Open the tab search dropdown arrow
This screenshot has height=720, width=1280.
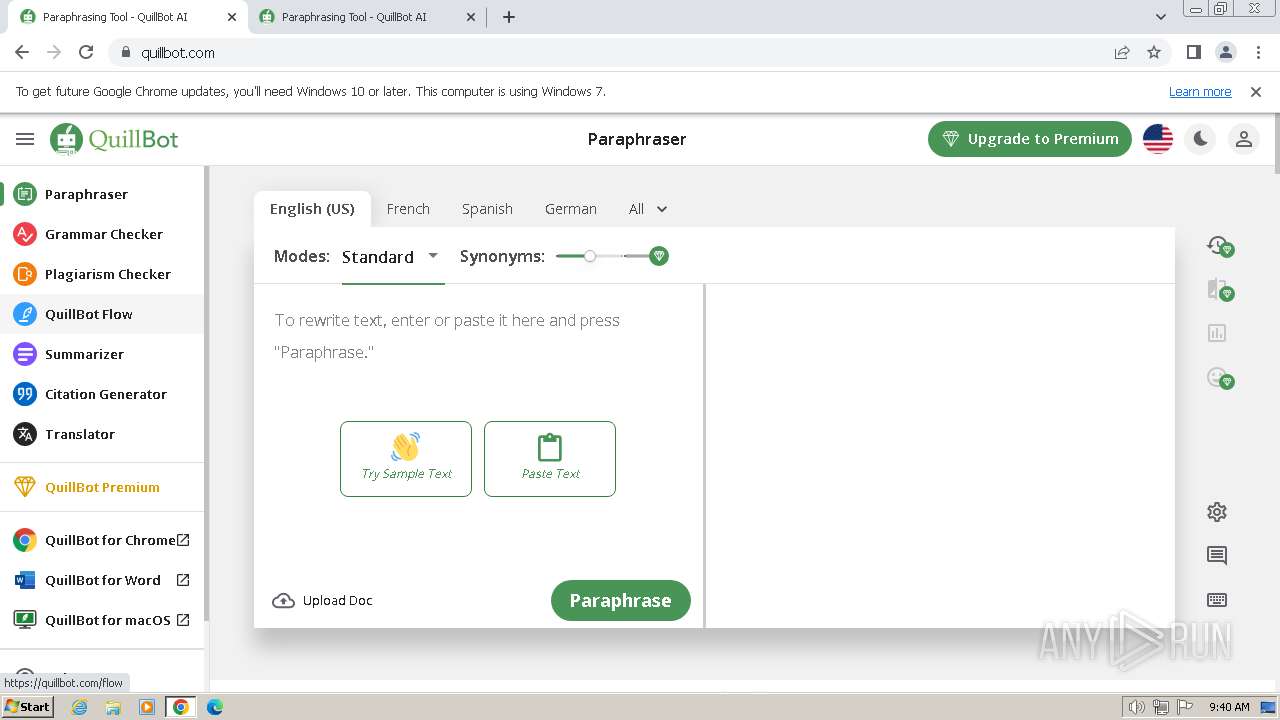pos(1161,17)
